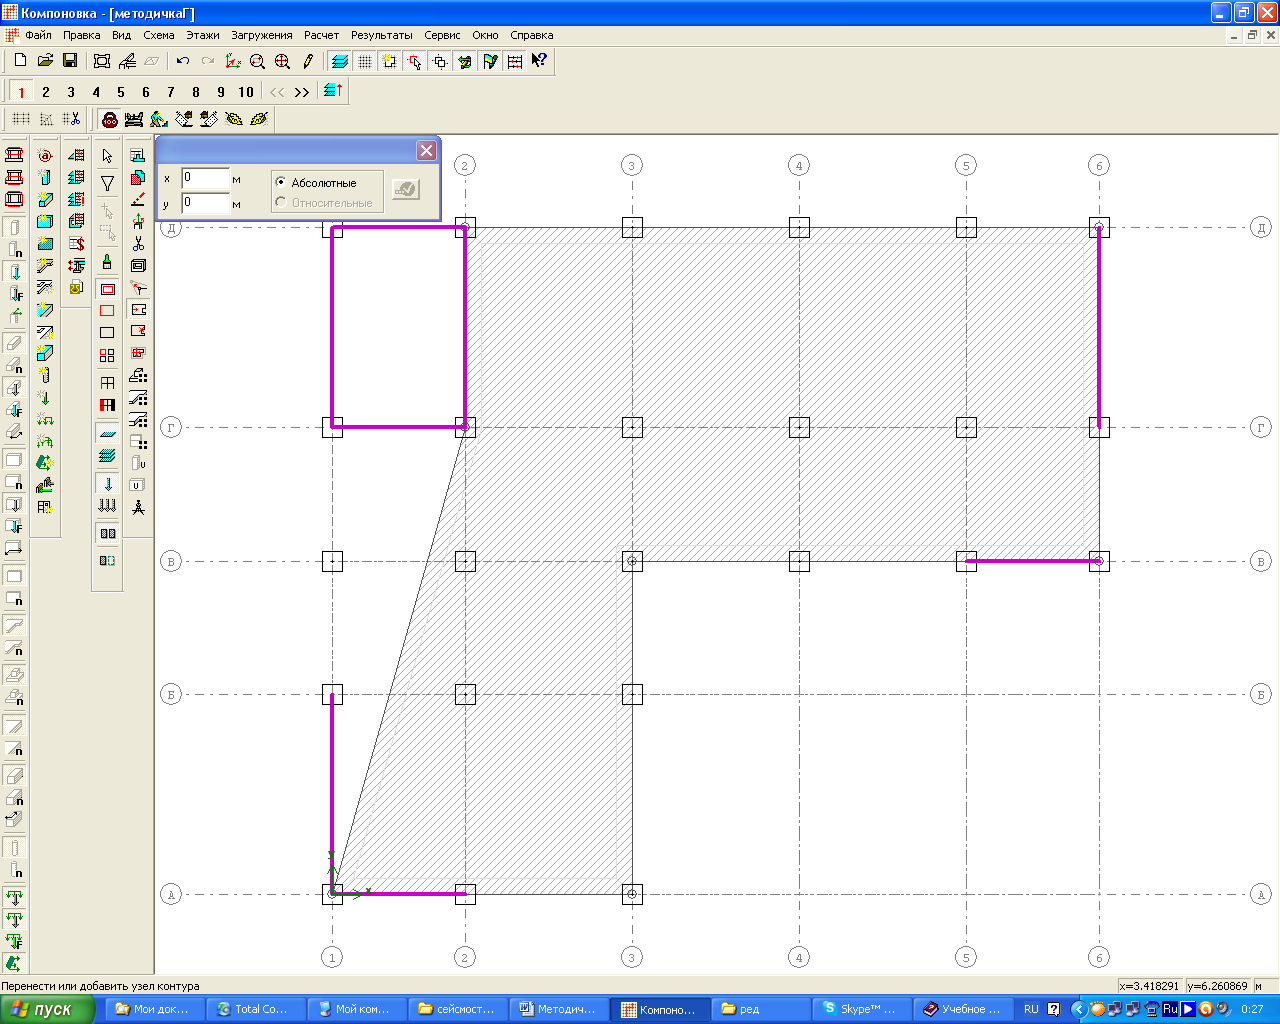
Task: Click the >> next floors arrows
Action: 302,92
